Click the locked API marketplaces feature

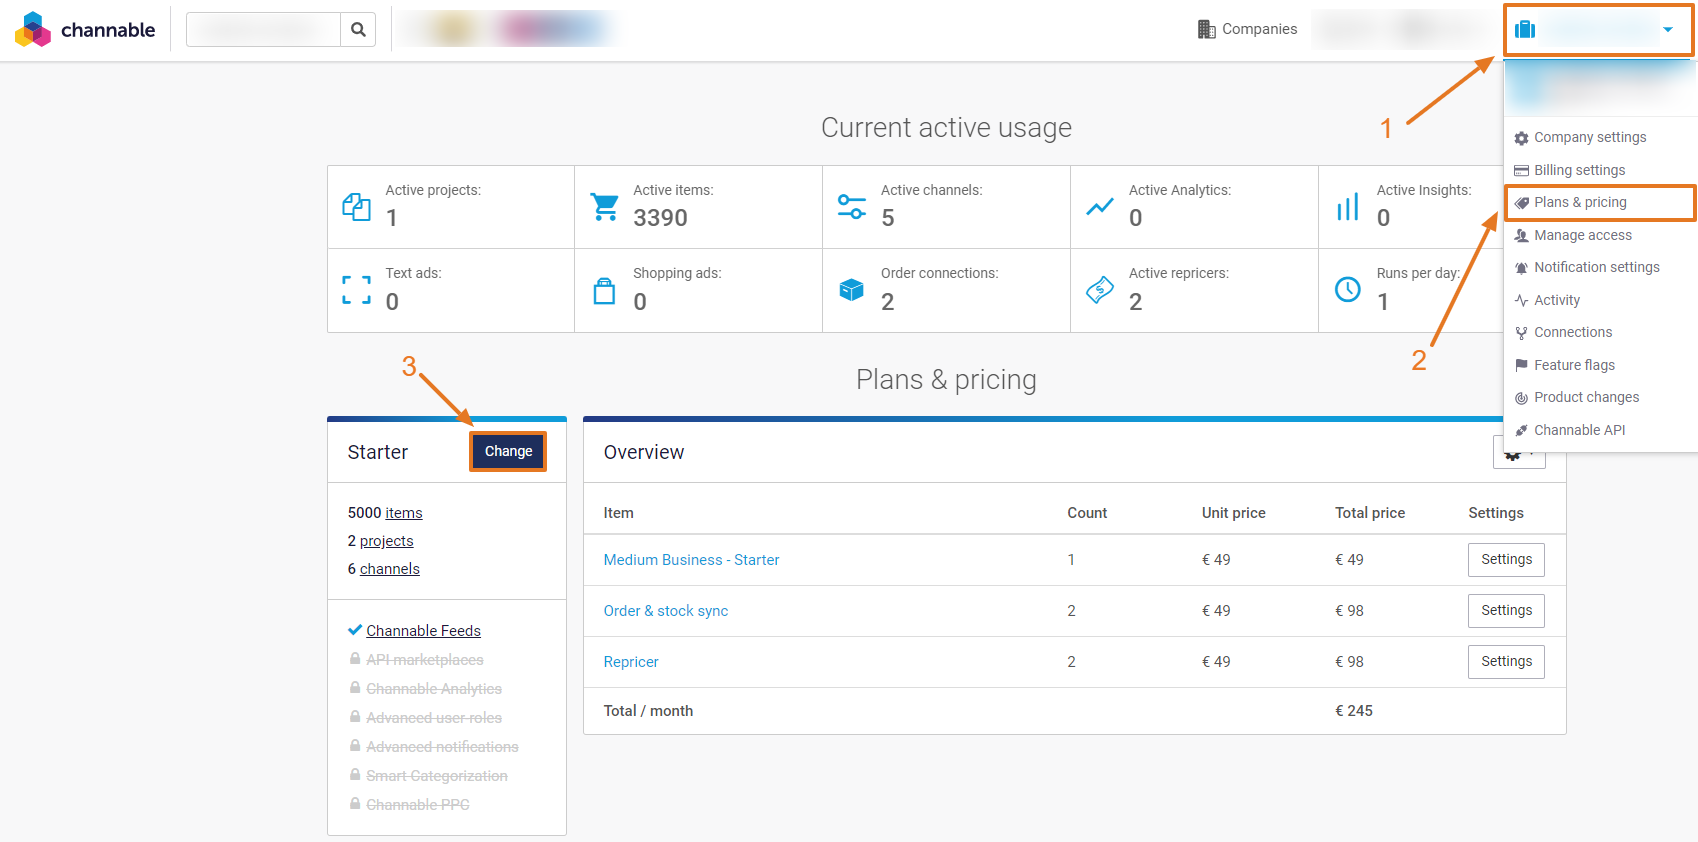coord(424,660)
